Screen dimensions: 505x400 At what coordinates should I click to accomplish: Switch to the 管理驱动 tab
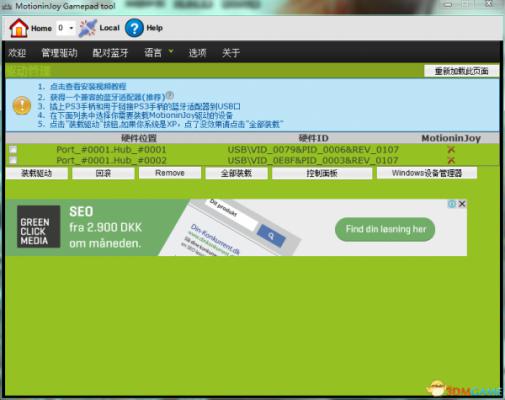(59, 53)
